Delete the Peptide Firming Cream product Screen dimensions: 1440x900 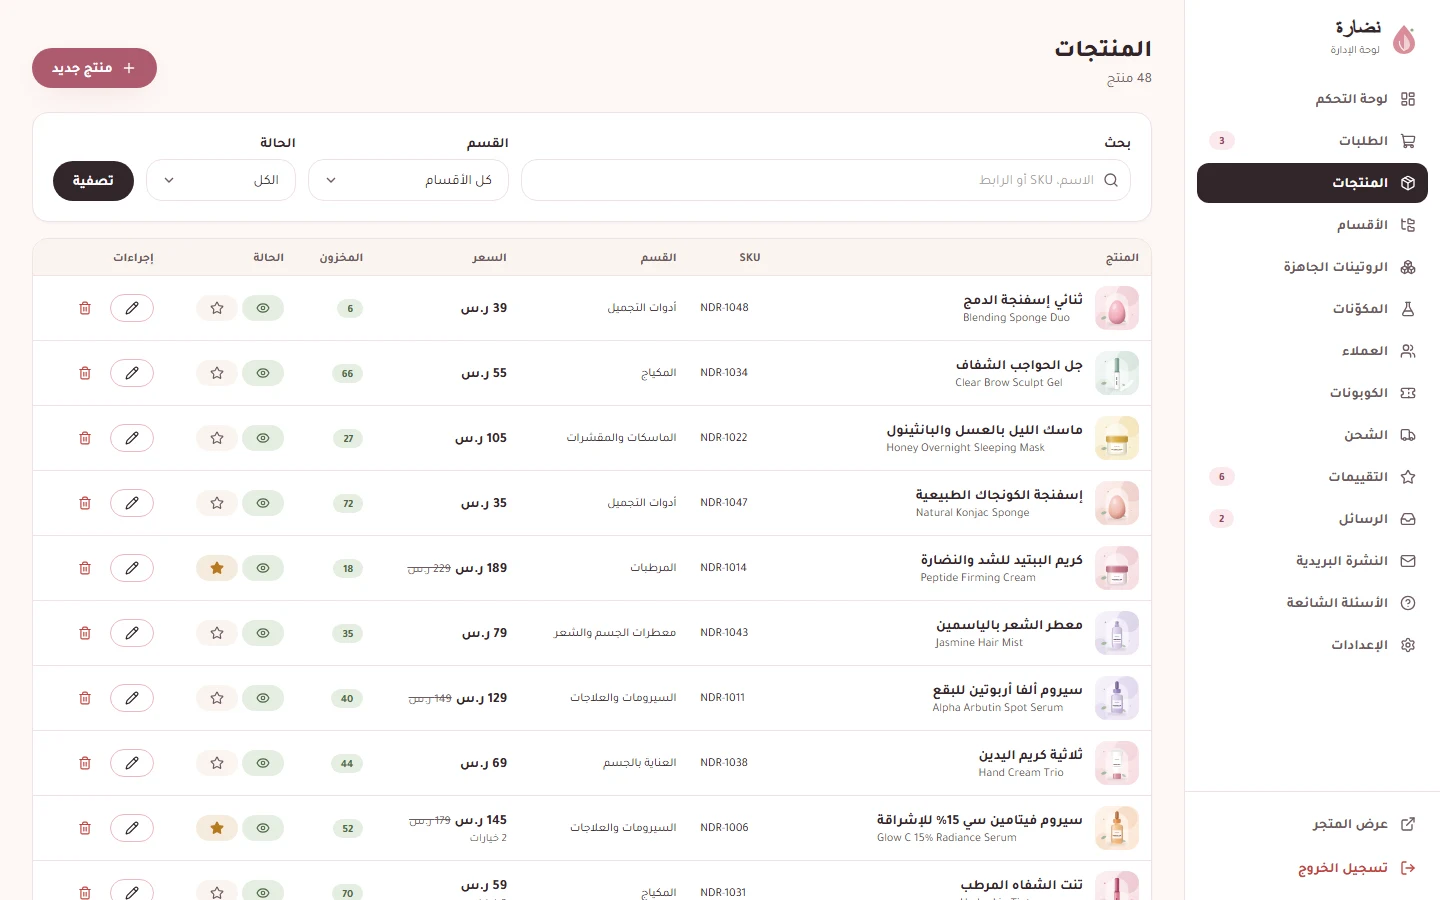[85, 568]
